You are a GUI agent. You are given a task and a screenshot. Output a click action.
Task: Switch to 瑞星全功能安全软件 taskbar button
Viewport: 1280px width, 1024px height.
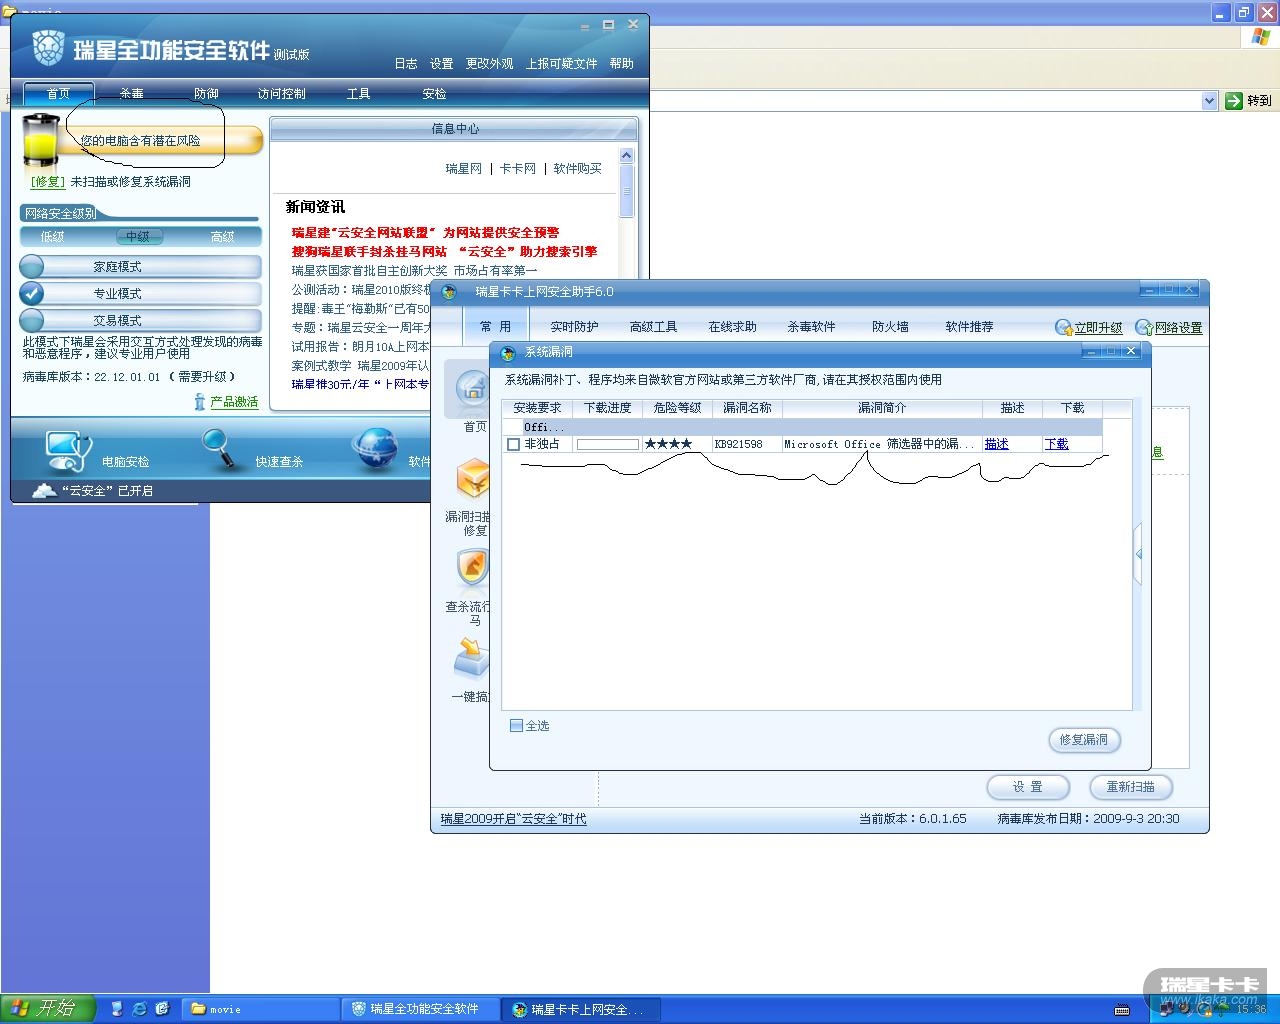pyautogui.click(x=420, y=1009)
